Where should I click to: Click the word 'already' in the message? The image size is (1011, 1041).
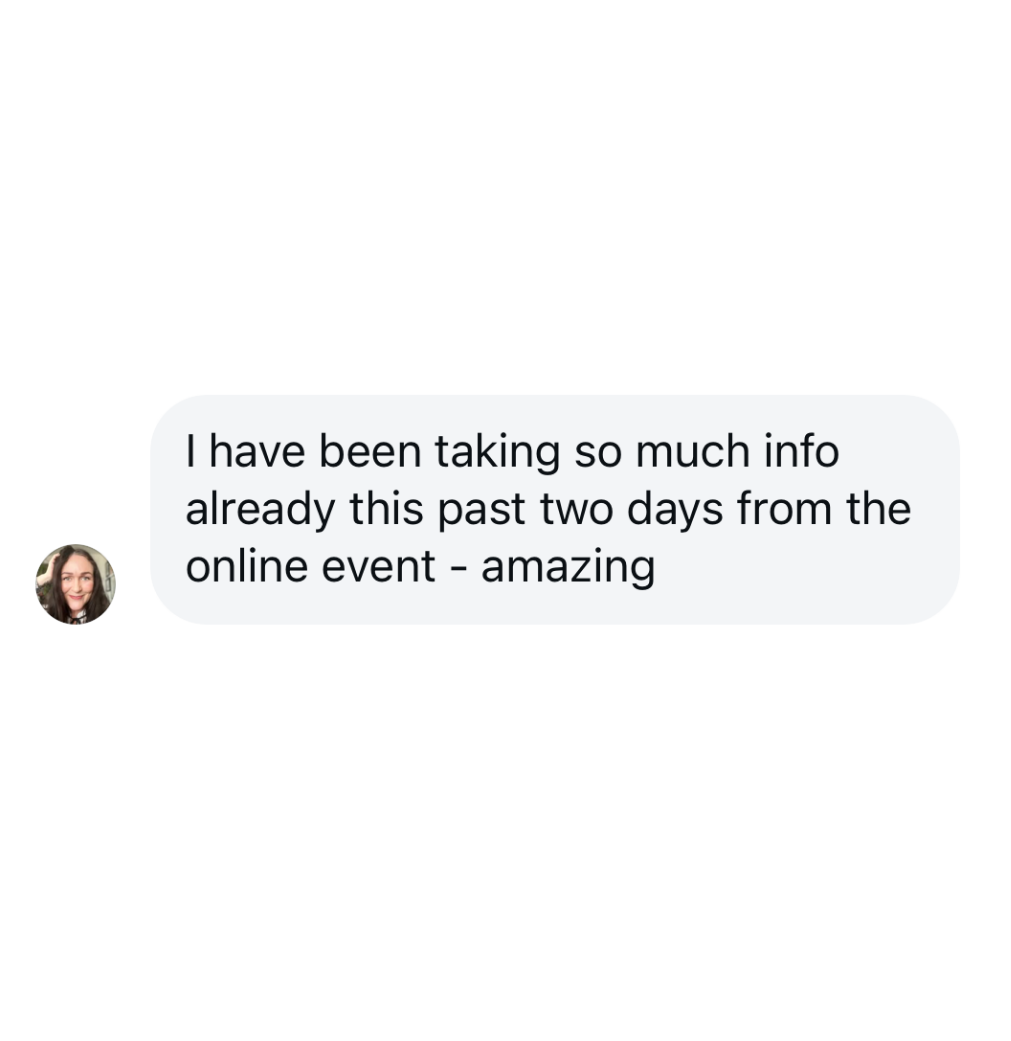point(260,511)
